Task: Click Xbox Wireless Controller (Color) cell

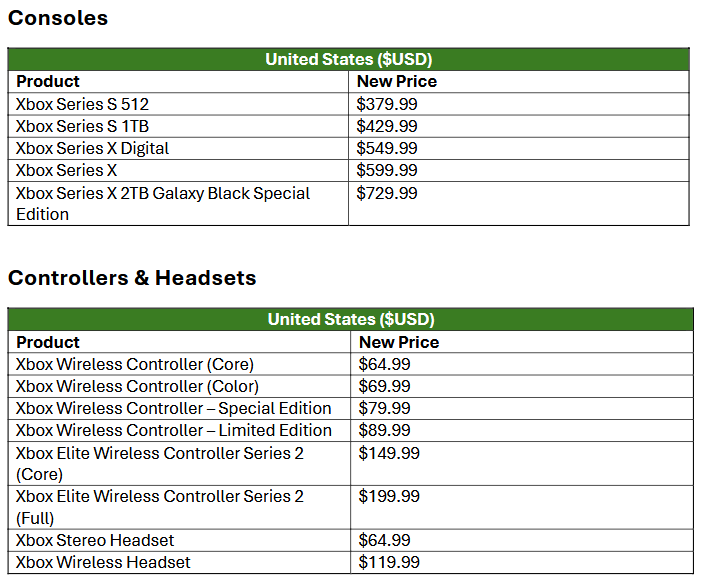Action: pos(137,386)
